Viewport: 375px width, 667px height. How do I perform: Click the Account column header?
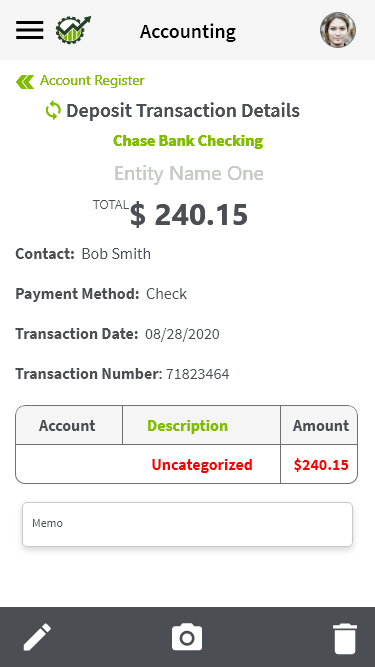tap(67, 426)
